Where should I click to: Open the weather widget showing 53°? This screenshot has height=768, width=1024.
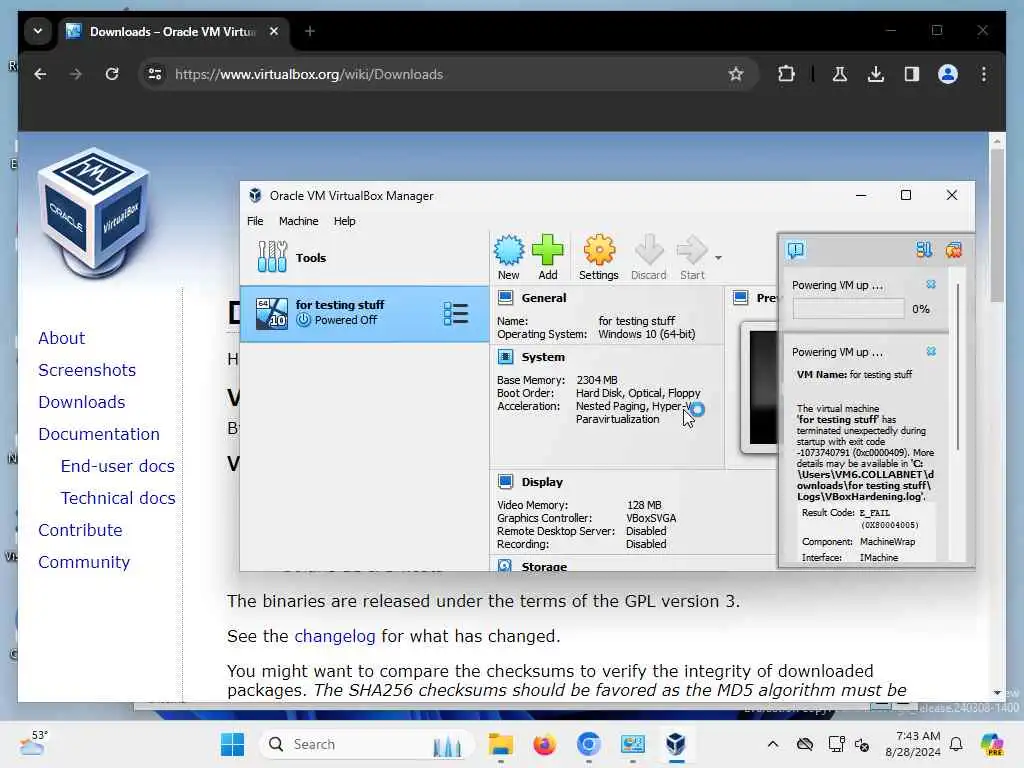point(33,743)
